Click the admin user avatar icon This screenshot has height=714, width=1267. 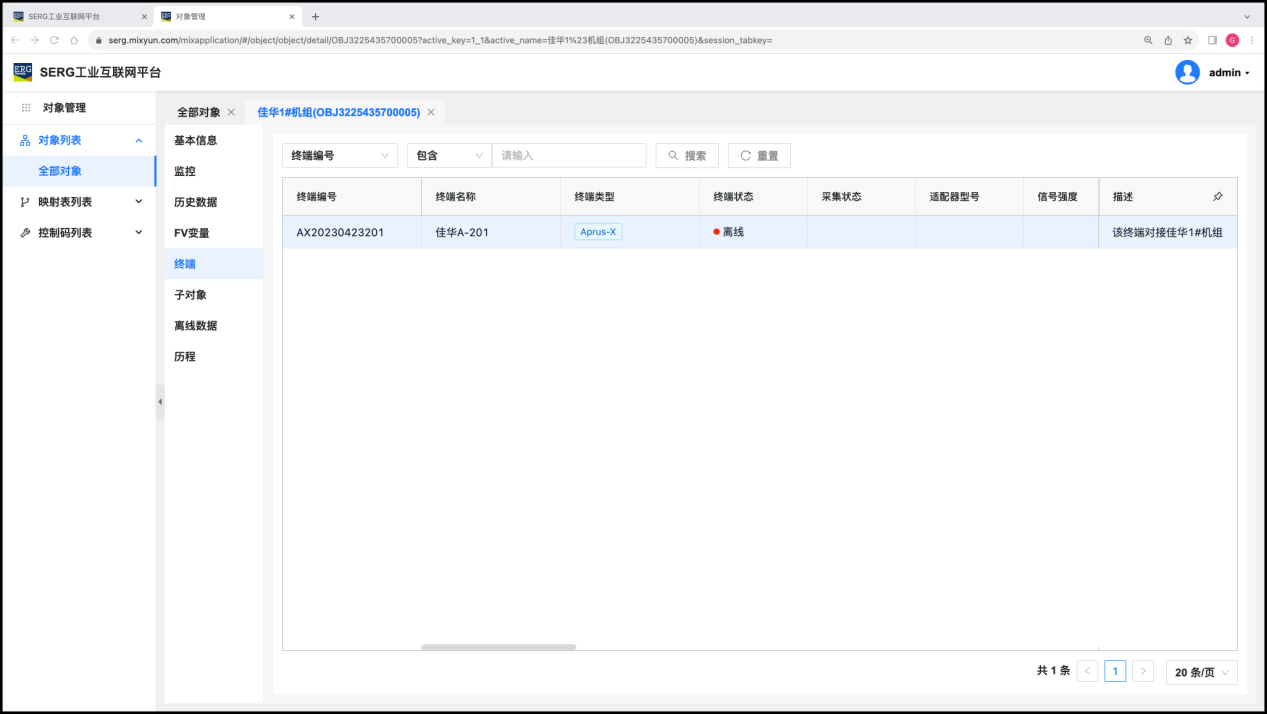pos(1187,72)
